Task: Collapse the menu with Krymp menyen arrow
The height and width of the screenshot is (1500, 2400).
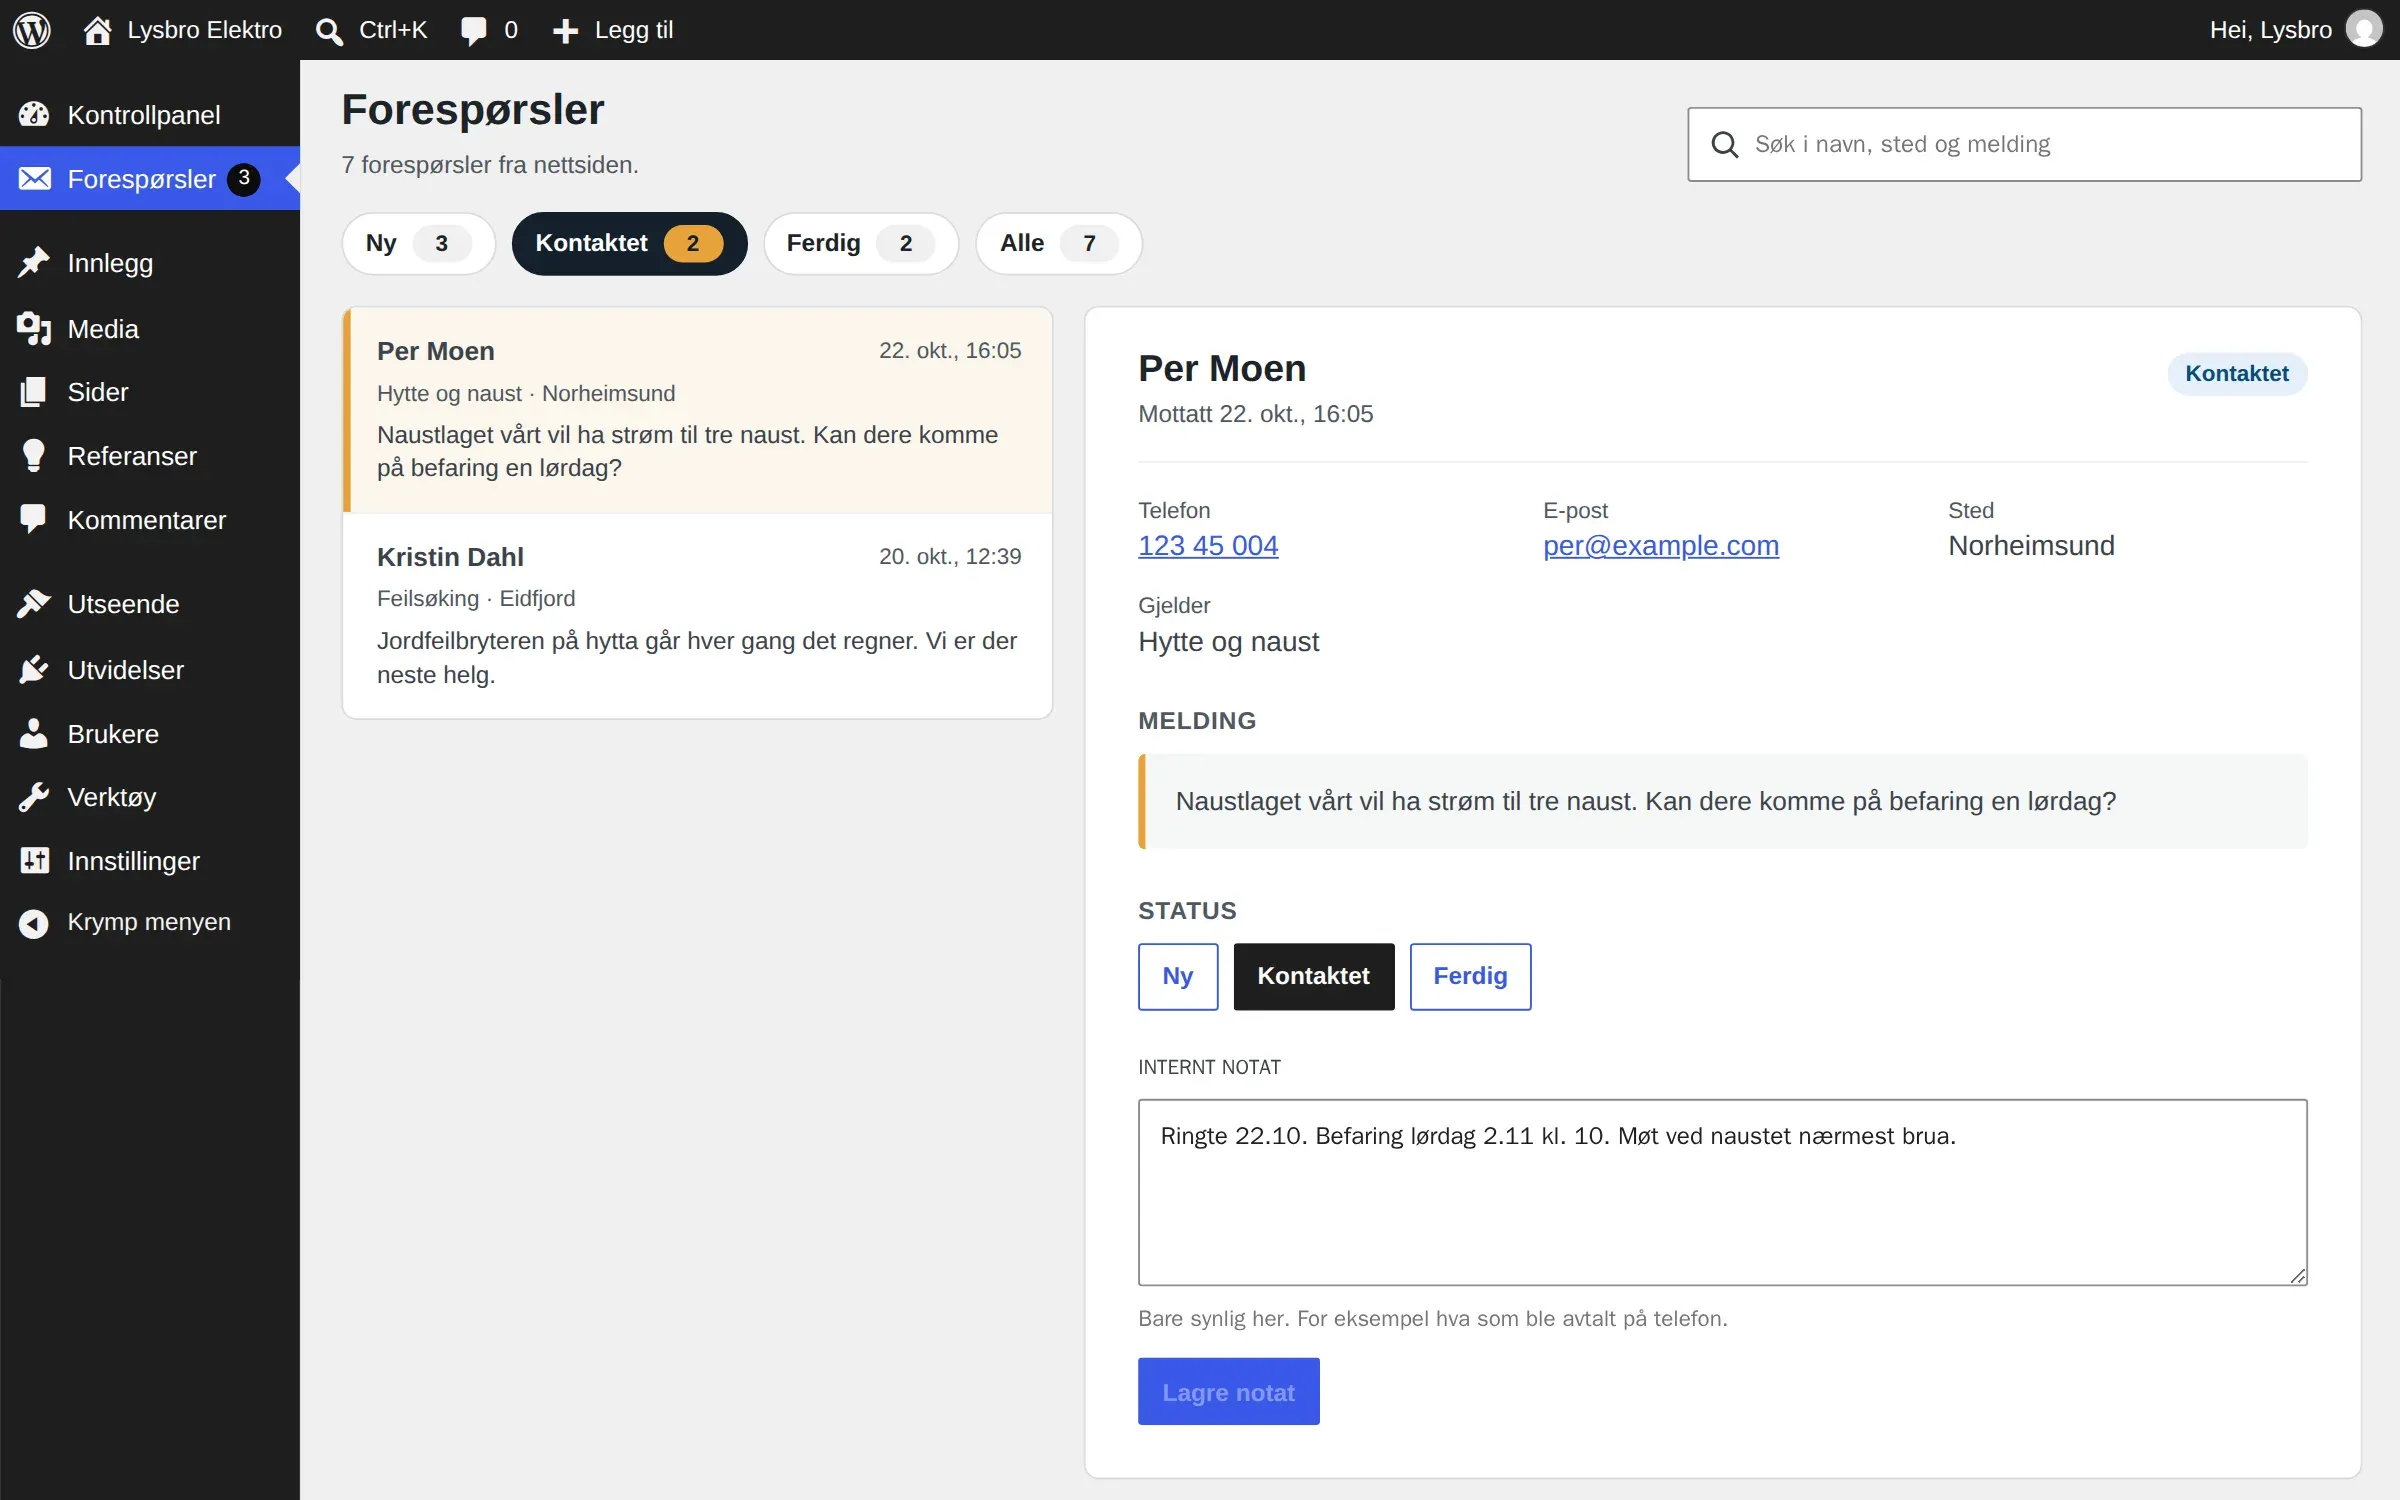Action: tap(34, 923)
